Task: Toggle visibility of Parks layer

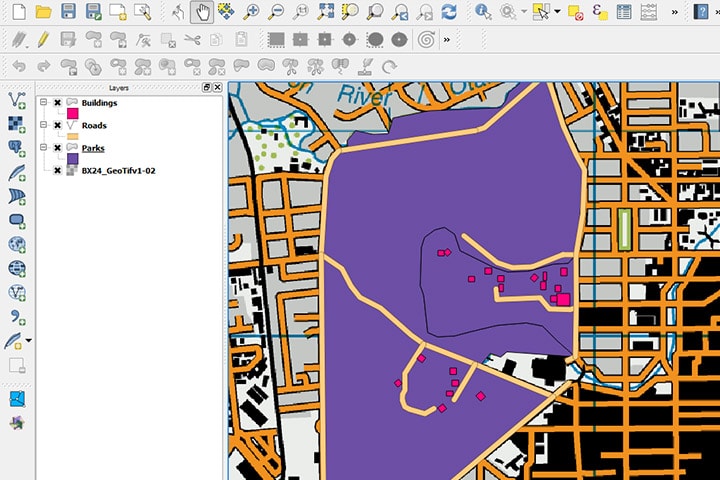Action: tap(57, 147)
